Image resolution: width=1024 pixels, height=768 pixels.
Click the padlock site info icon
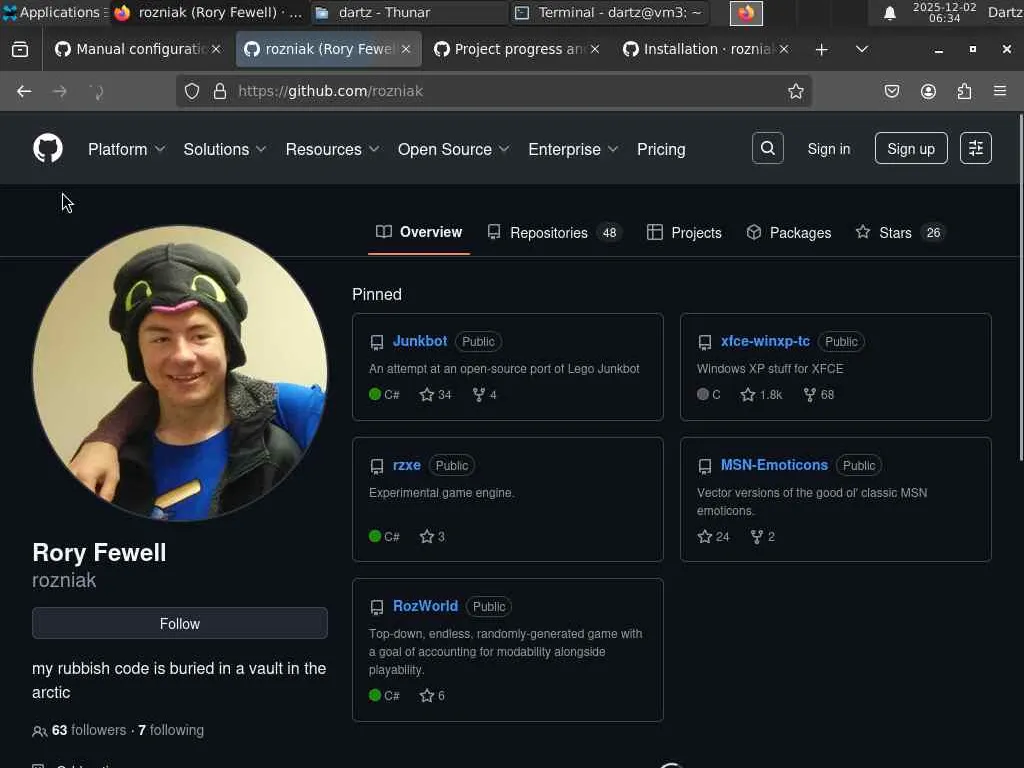click(x=220, y=91)
